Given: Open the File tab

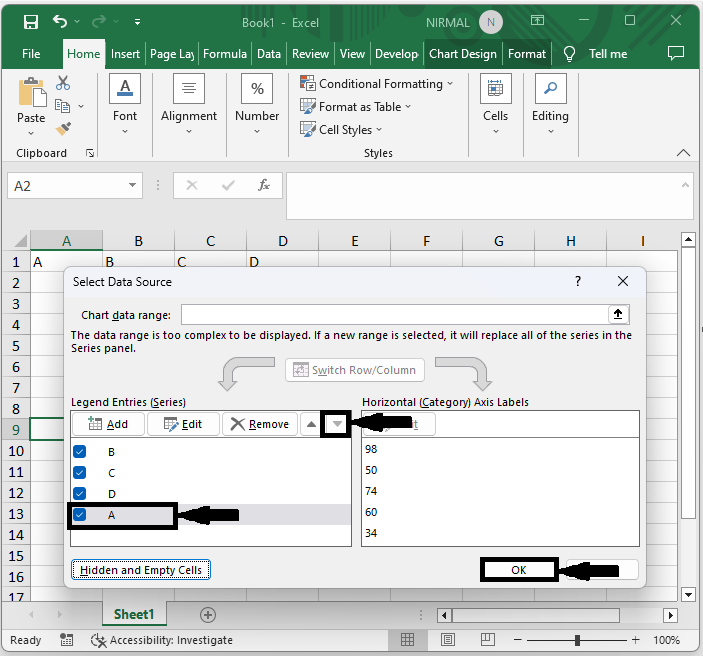Looking at the screenshot, I should (x=31, y=54).
